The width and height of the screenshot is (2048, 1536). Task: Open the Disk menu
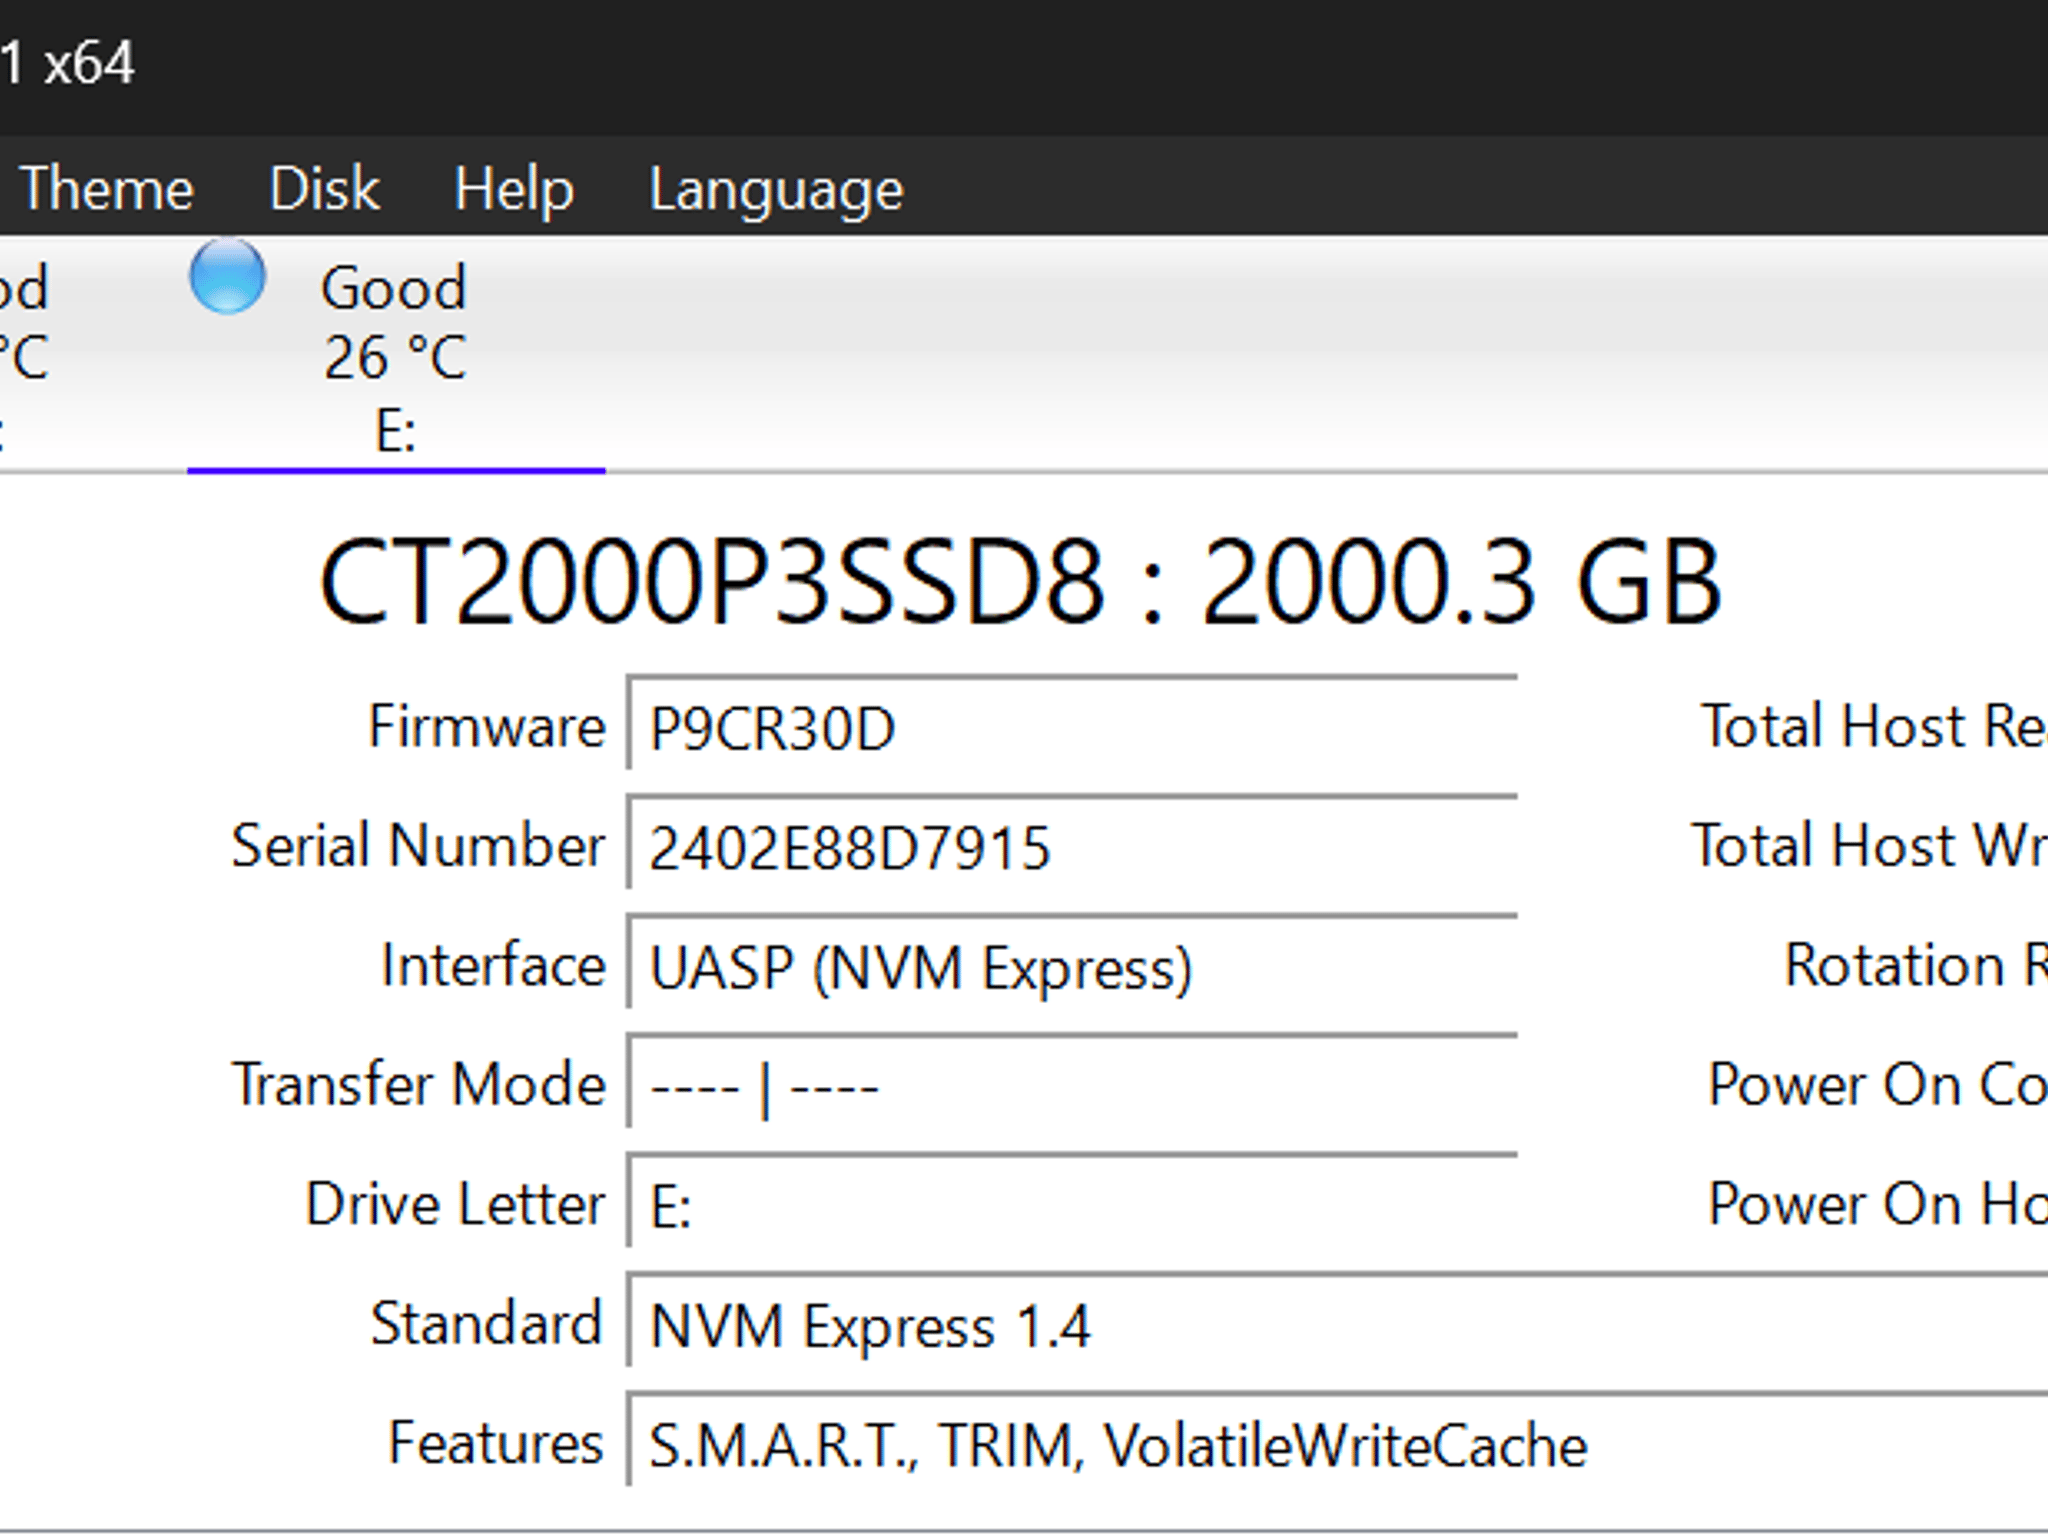(x=324, y=188)
